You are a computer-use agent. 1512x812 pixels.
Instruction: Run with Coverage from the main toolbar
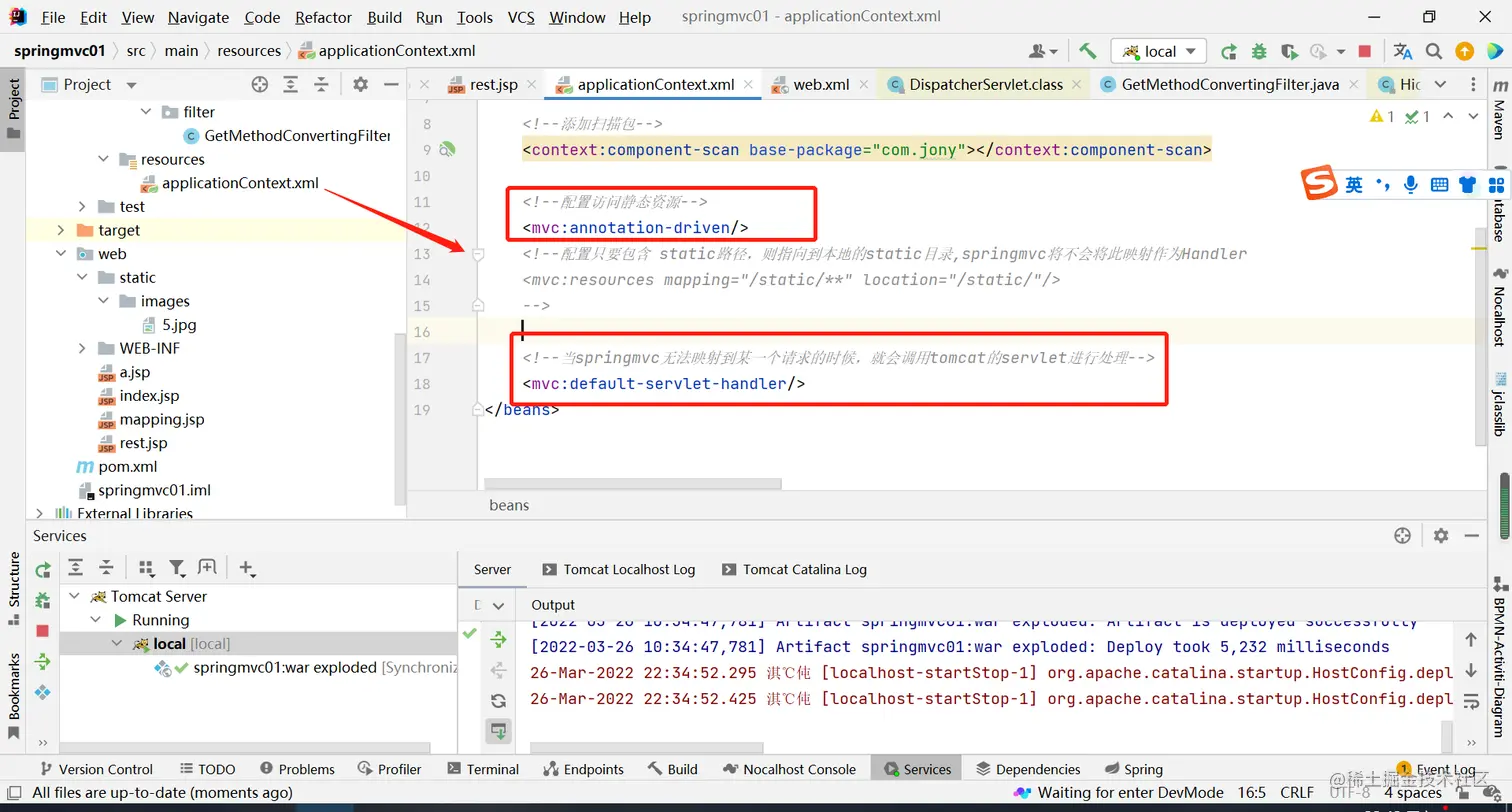click(1289, 51)
